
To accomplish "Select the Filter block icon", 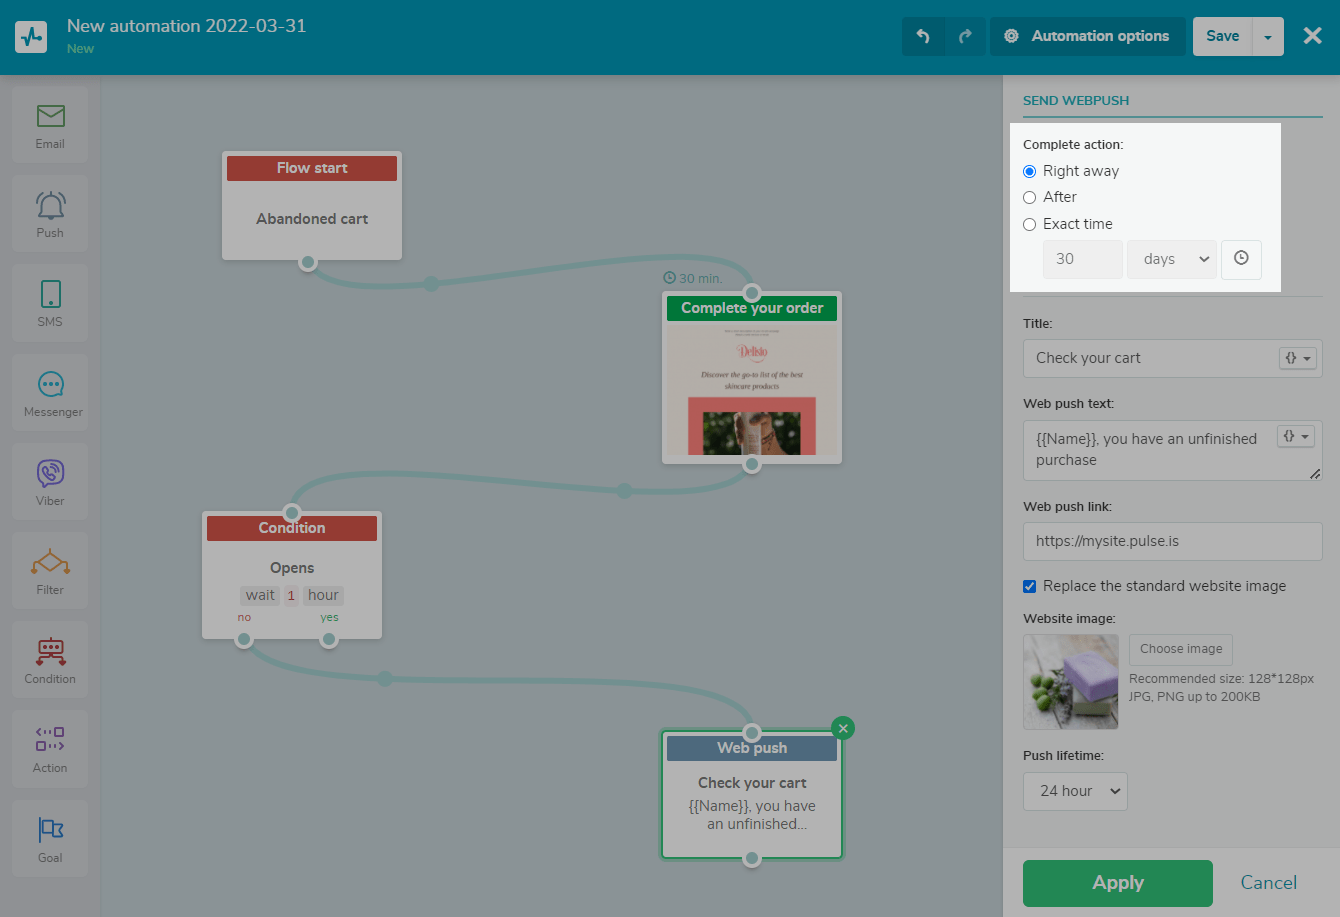I will point(50,571).
